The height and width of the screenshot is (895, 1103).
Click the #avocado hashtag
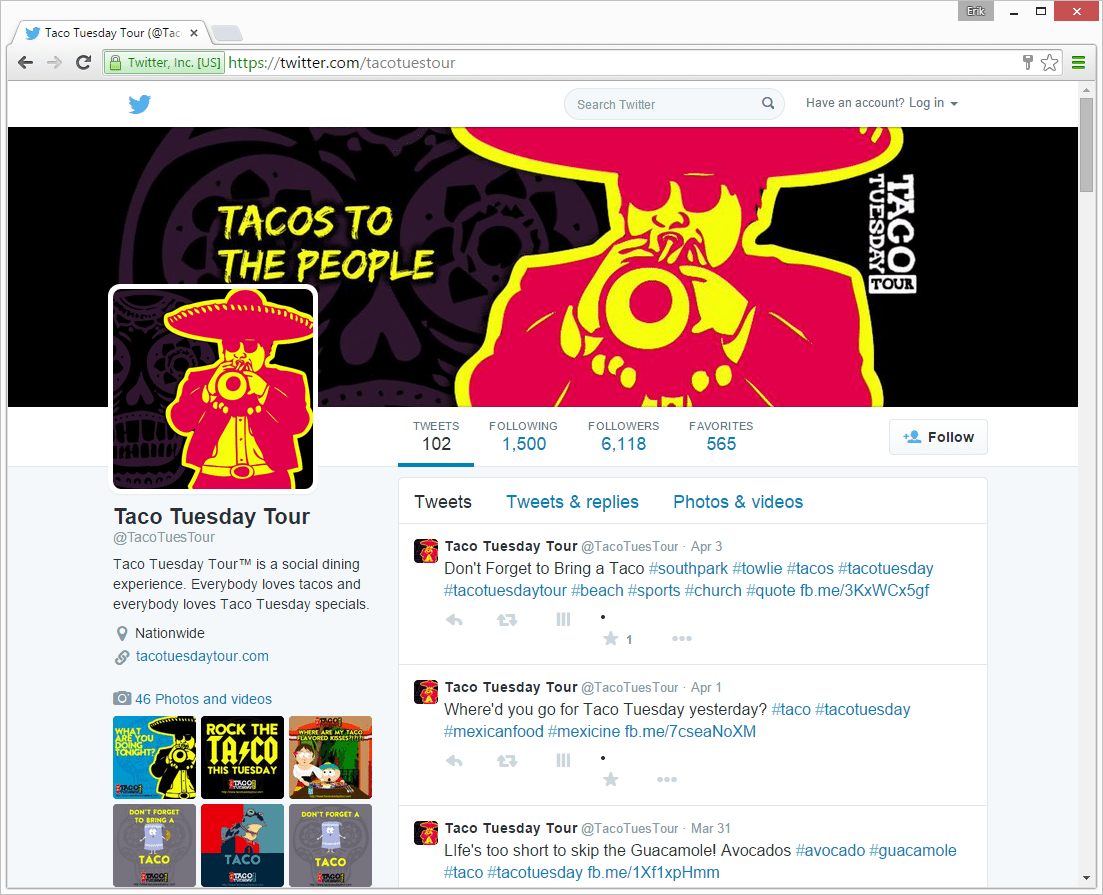830,851
